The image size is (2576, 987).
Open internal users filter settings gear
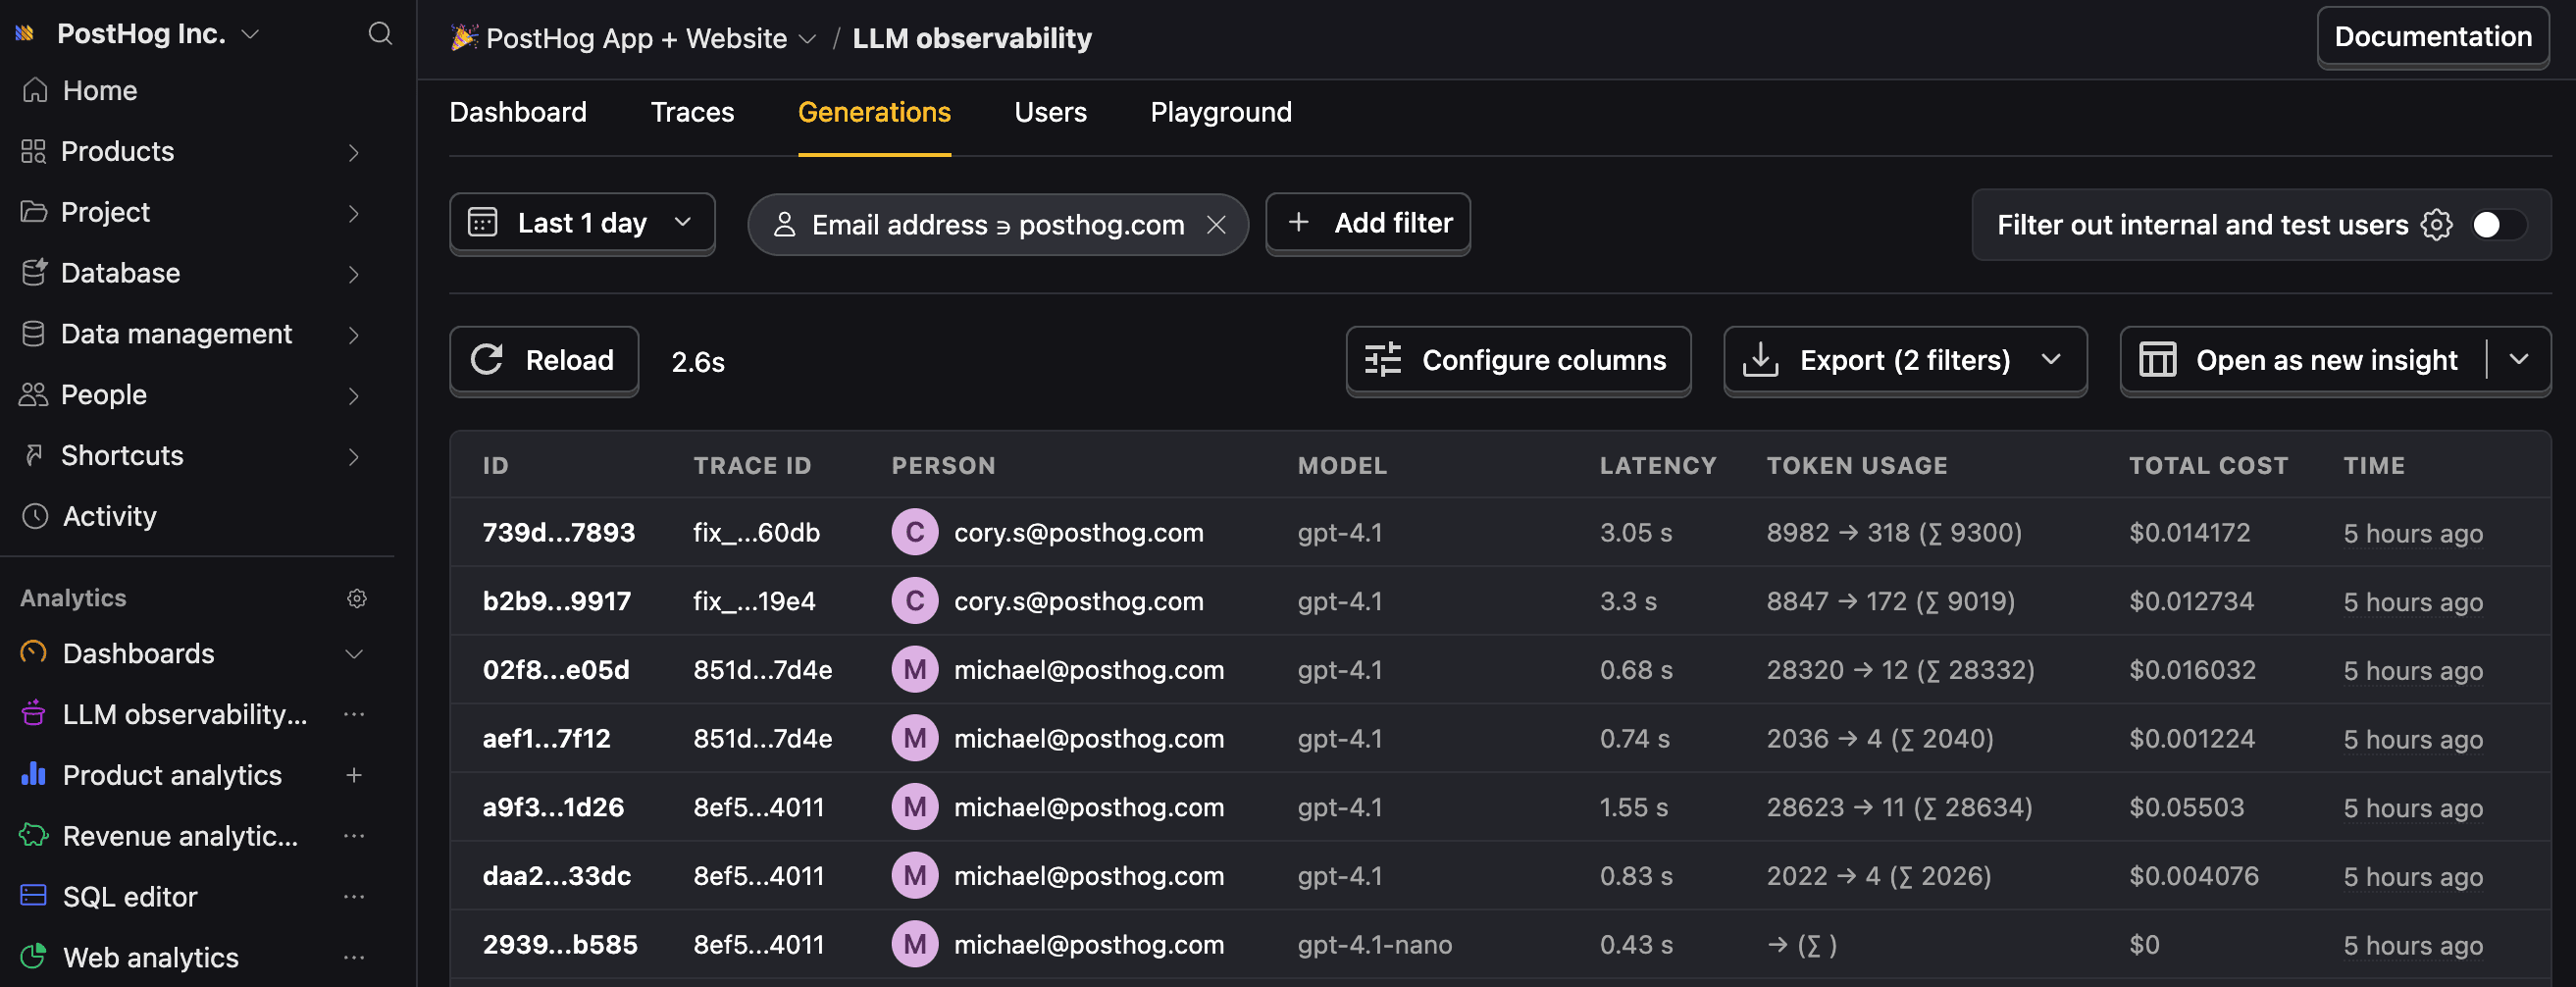click(2436, 225)
